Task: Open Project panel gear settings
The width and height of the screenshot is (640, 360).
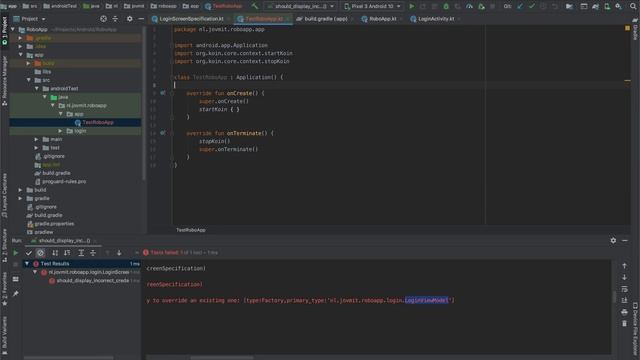Action: tap(129, 19)
